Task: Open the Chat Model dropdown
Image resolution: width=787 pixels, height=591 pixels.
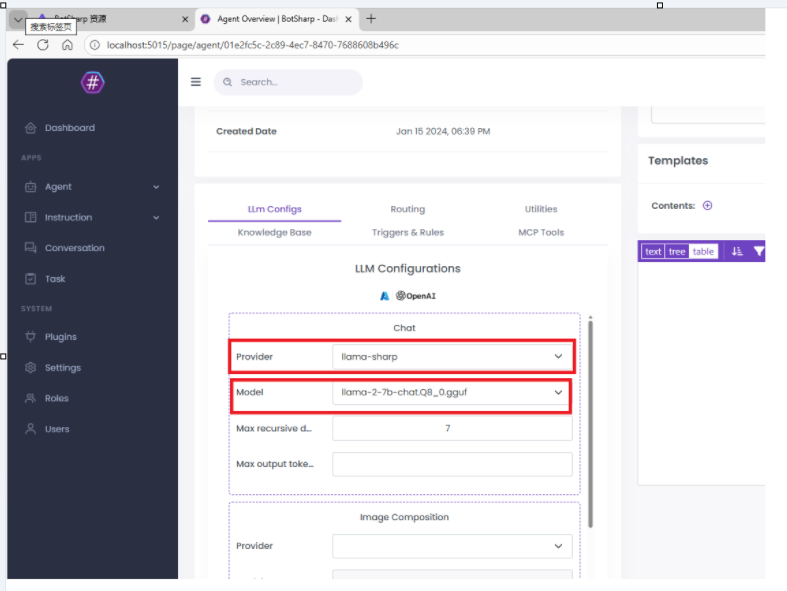Action: [452, 392]
